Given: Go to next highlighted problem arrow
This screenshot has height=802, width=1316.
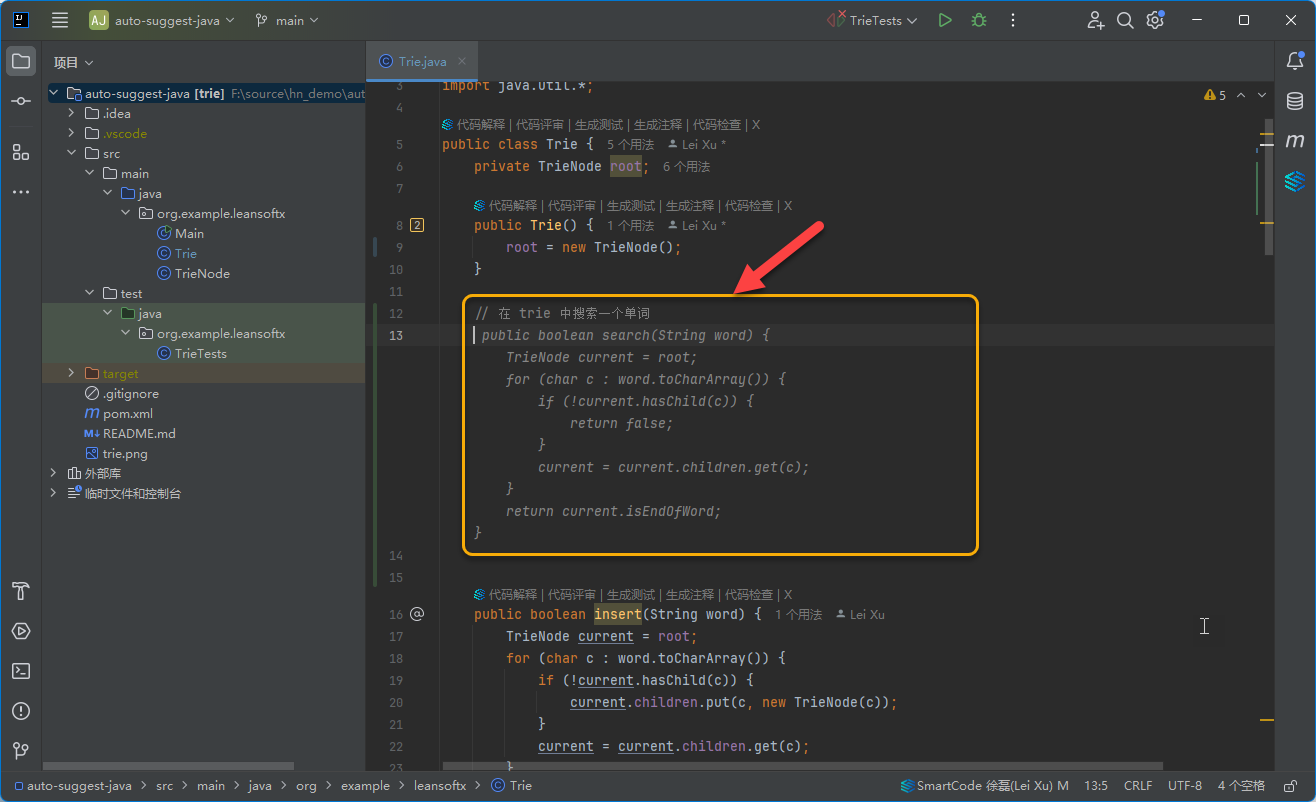Looking at the screenshot, I should (x=1262, y=95).
